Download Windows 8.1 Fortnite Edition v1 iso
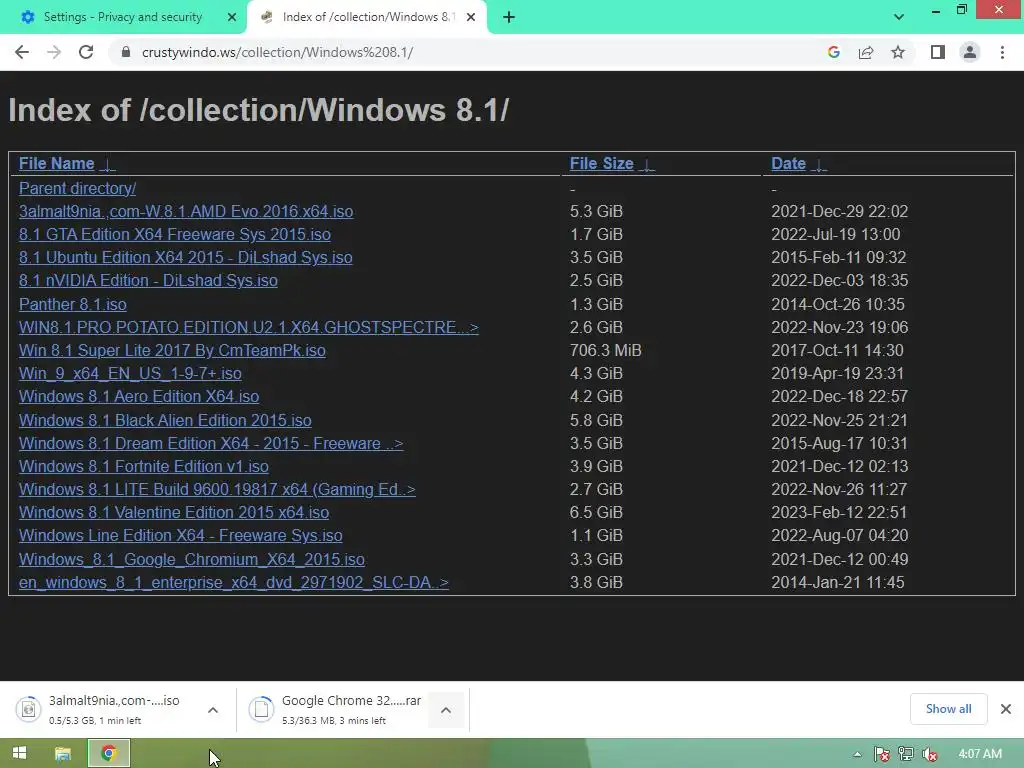Screen dimensions: 1024x768 pyautogui.click(x=144, y=466)
